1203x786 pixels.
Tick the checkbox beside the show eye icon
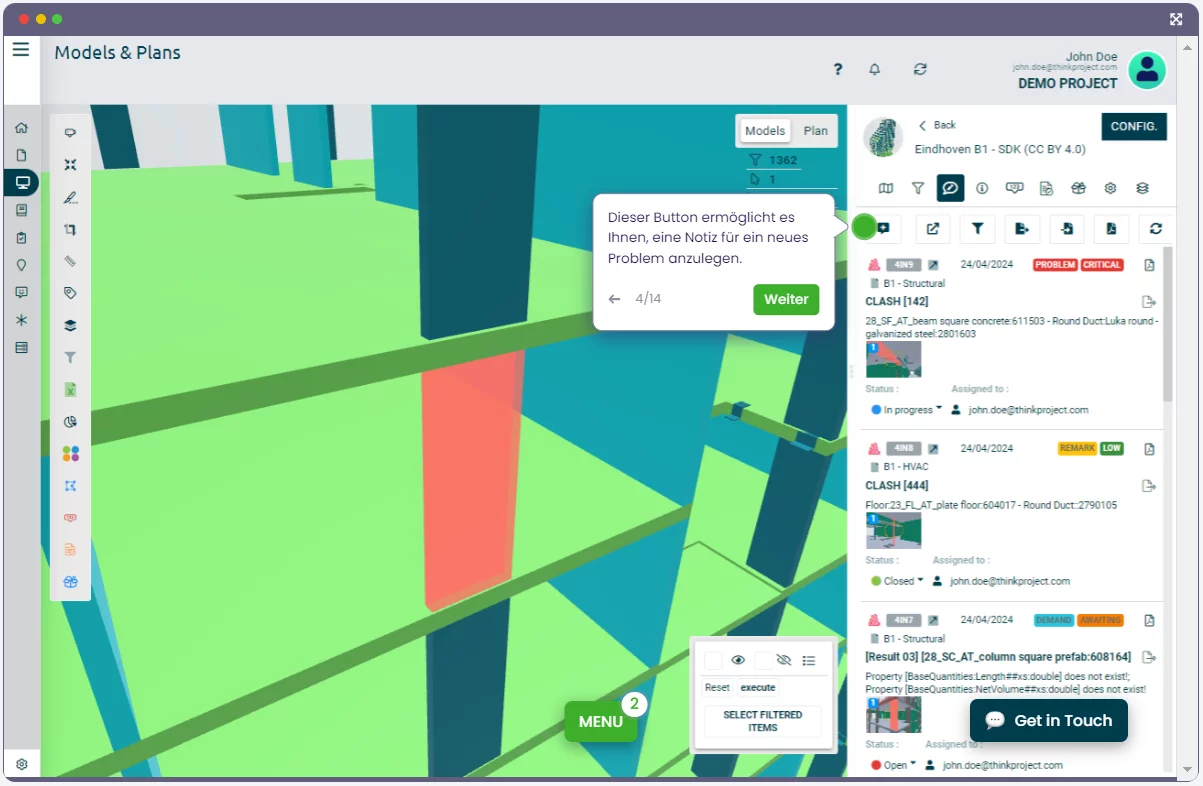pyautogui.click(x=713, y=661)
